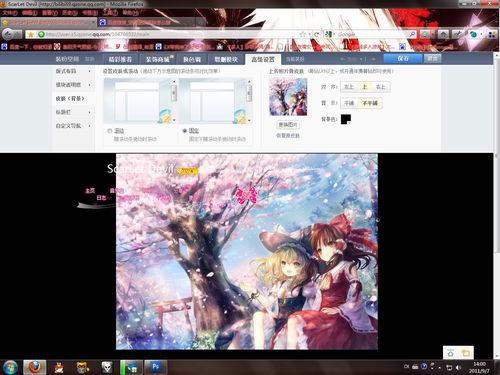Click the search magnifier in the Google box
500x375 pixels.
(412, 34)
